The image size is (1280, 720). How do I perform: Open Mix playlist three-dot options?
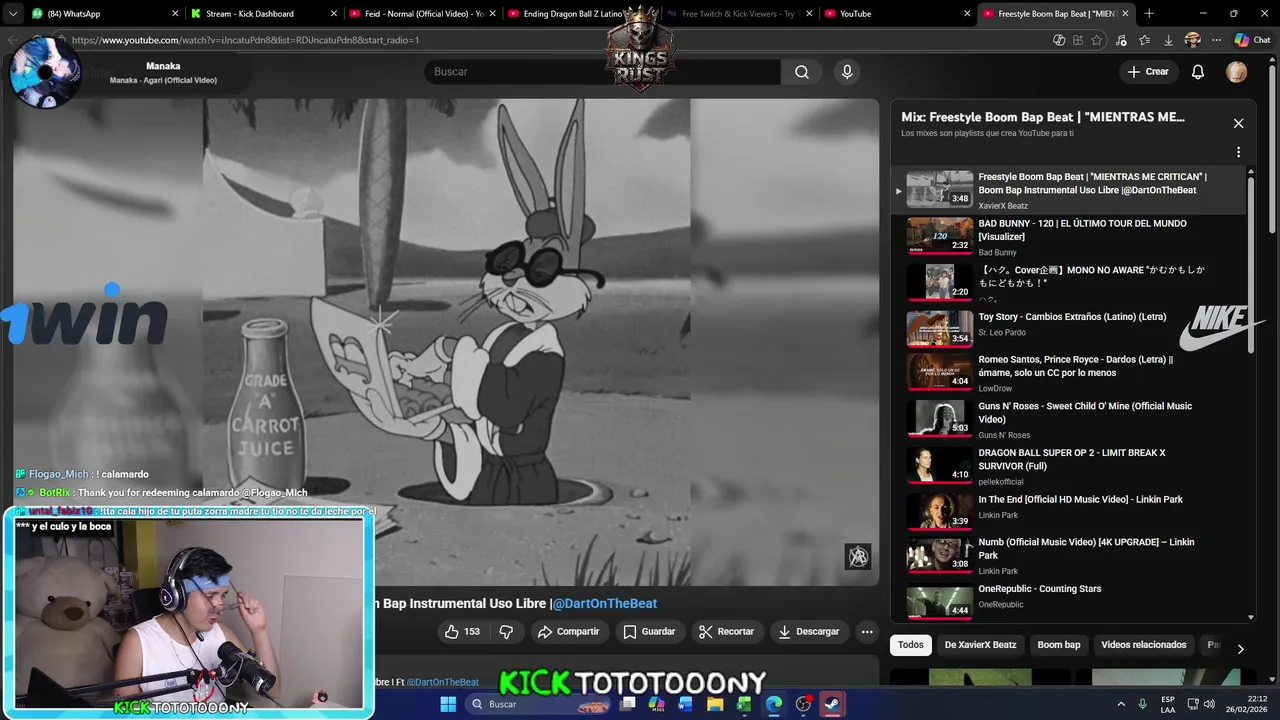pos(1238,153)
